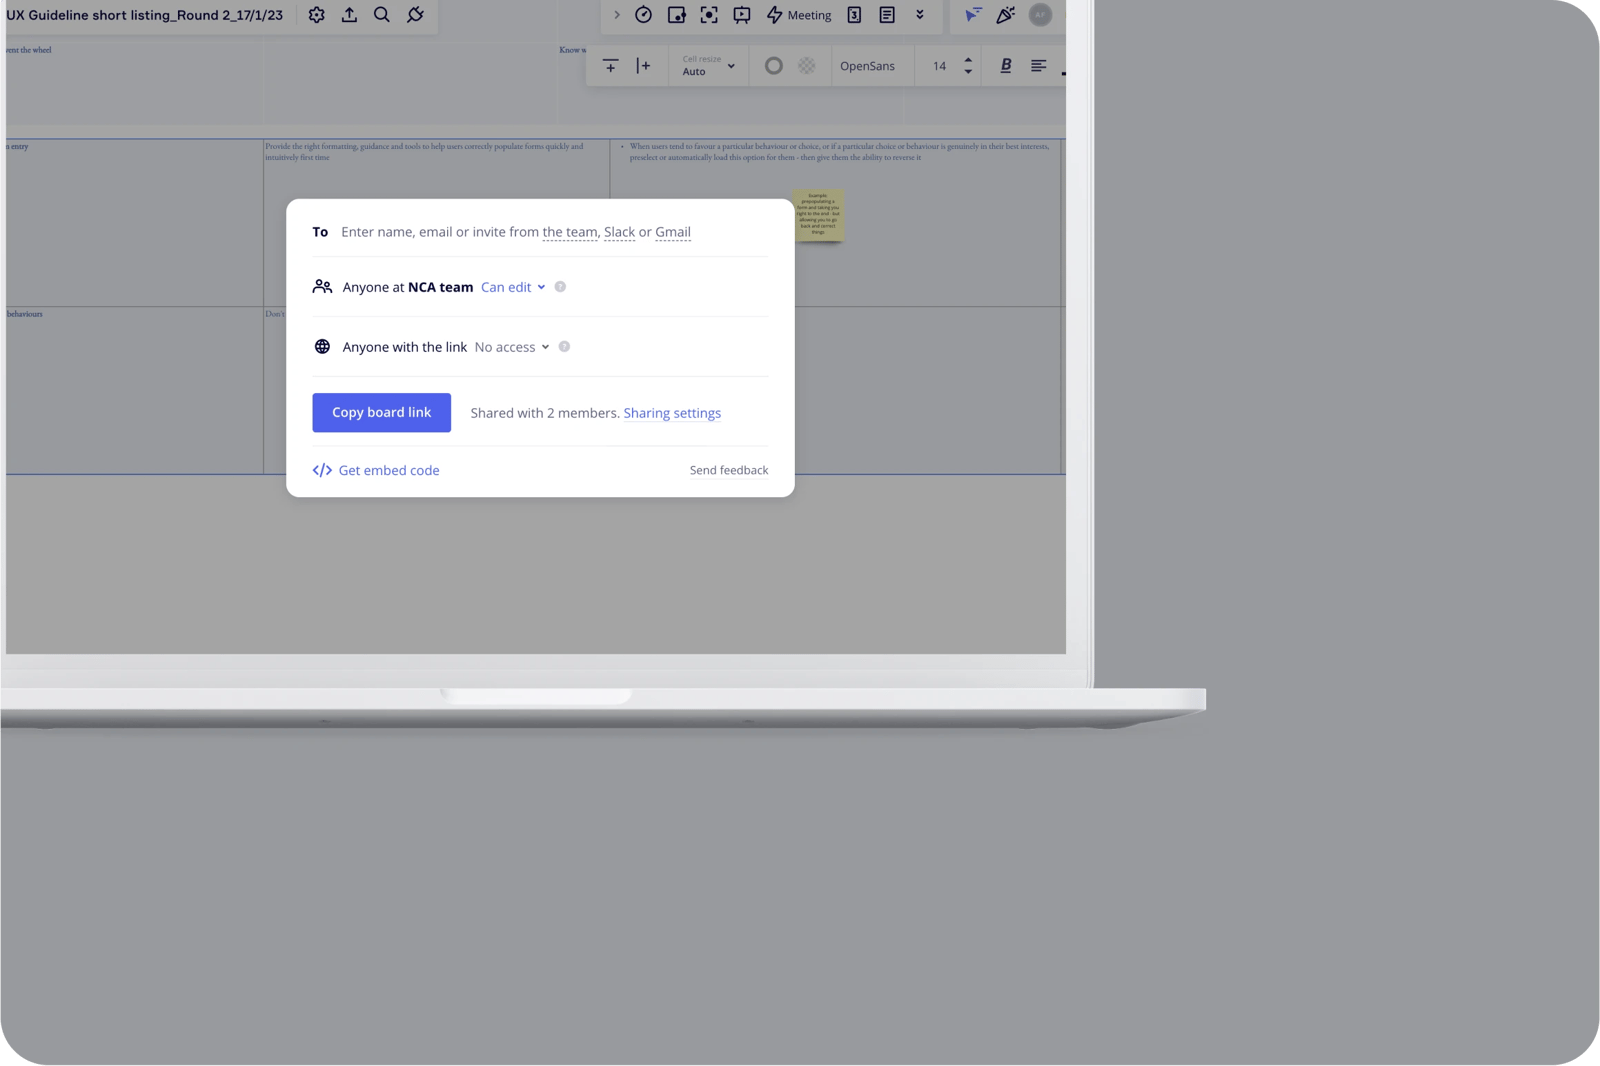This screenshot has width=1600, height=1066.
Task: Open the notes document icon
Action: tap(887, 15)
